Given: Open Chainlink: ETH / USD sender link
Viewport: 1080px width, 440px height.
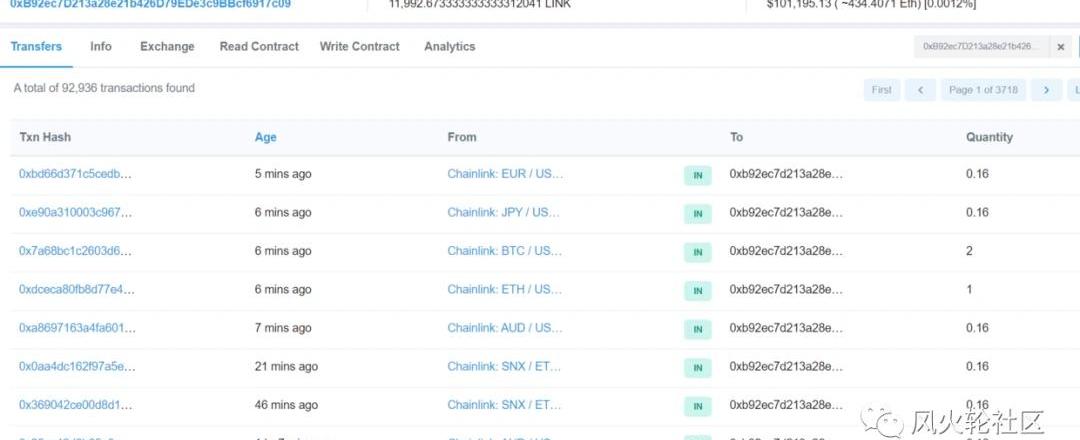Looking at the screenshot, I should 505,290.
